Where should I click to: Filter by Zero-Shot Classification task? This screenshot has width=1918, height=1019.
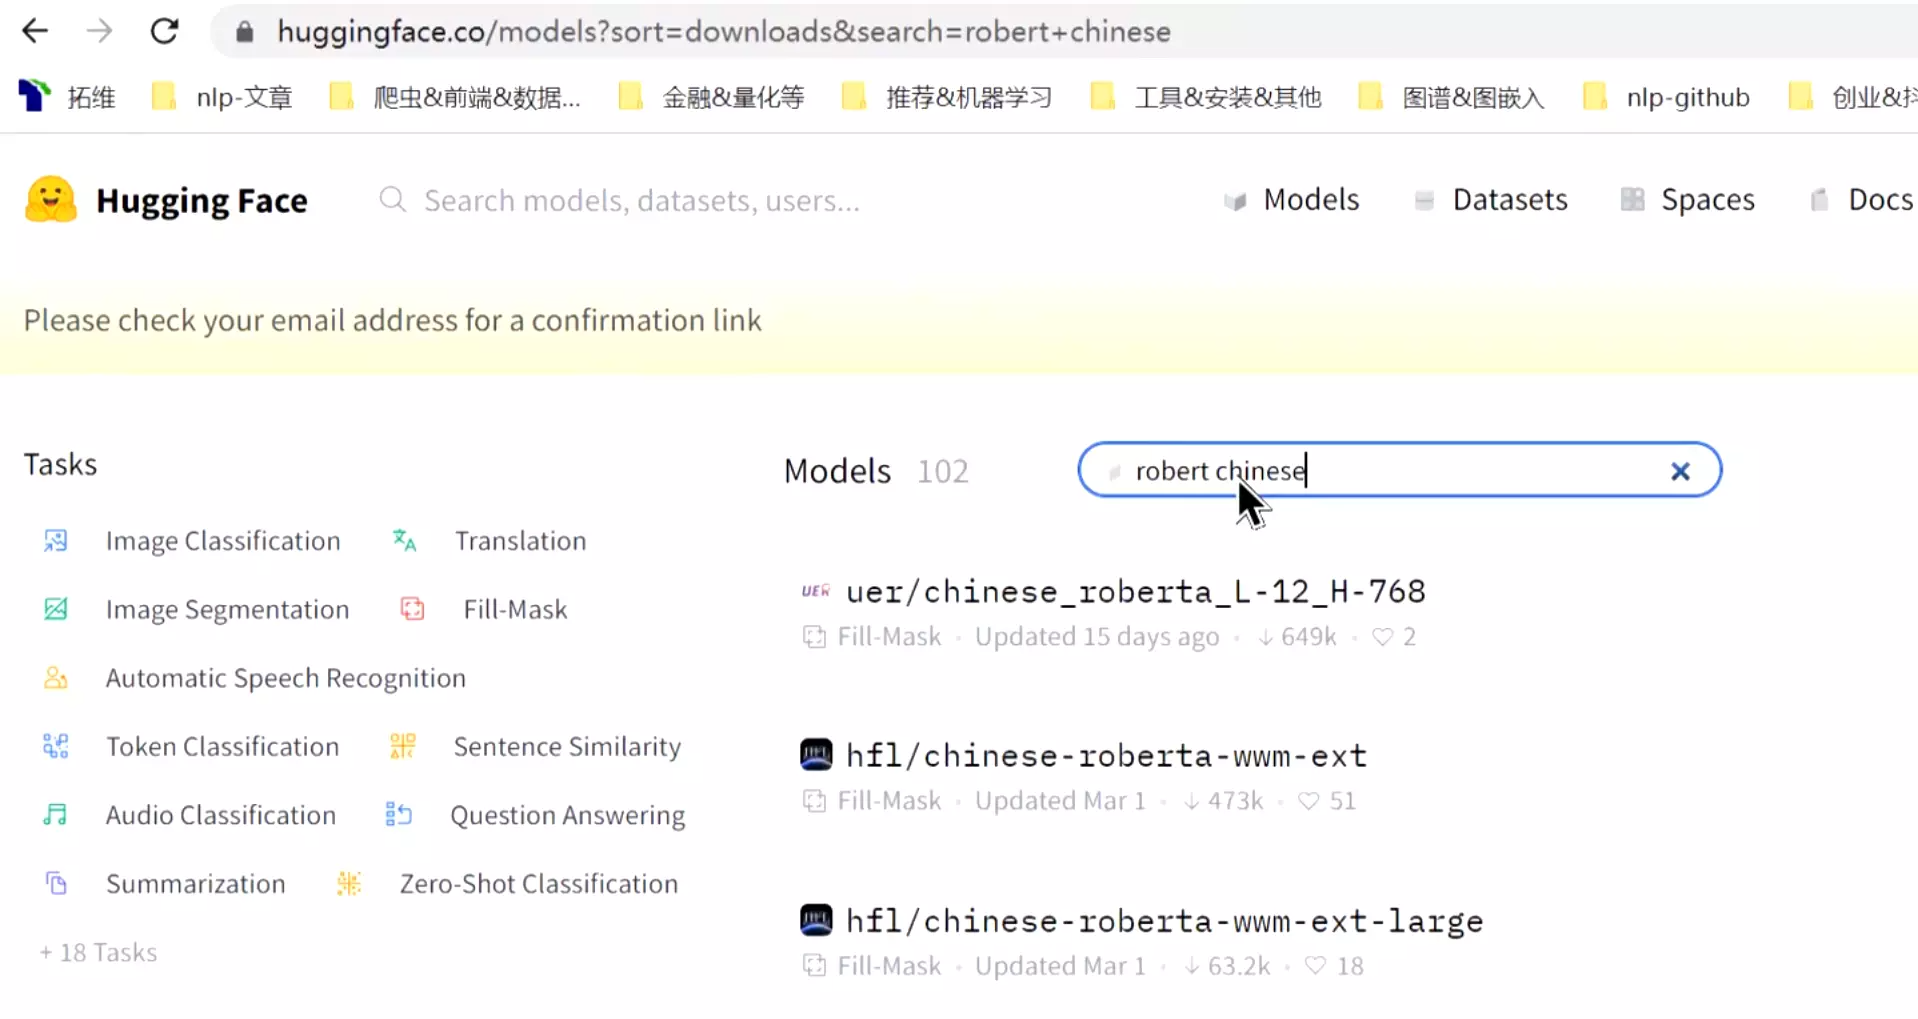pyautogui.click(x=539, y=884)
